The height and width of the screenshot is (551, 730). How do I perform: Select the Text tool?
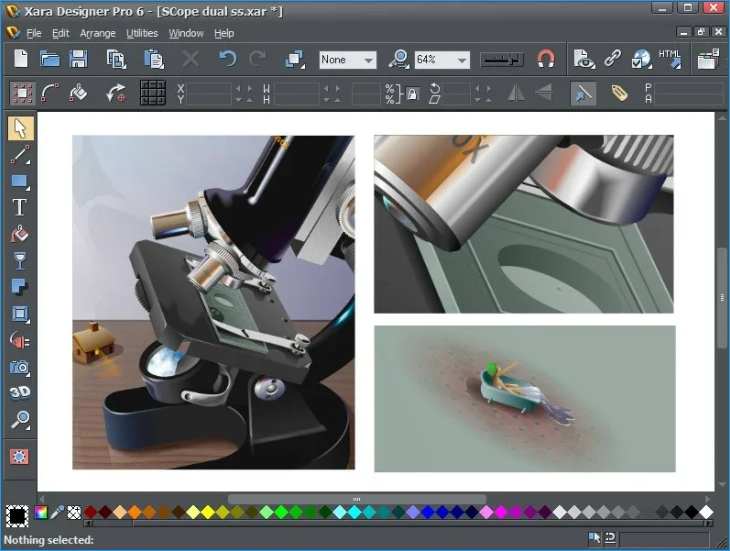(x=20, y=208)
